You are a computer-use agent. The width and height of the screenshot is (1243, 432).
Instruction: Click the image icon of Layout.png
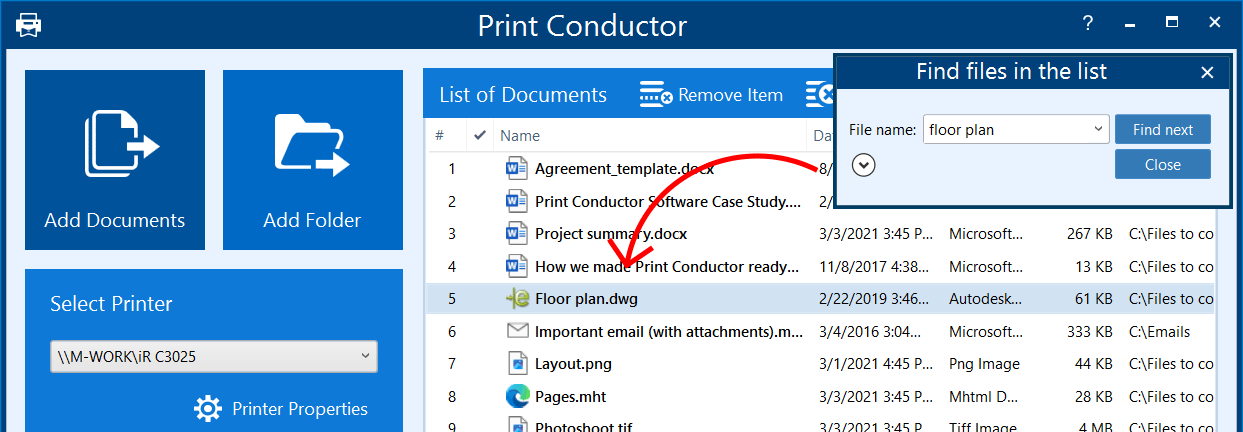tap(516, 363)
